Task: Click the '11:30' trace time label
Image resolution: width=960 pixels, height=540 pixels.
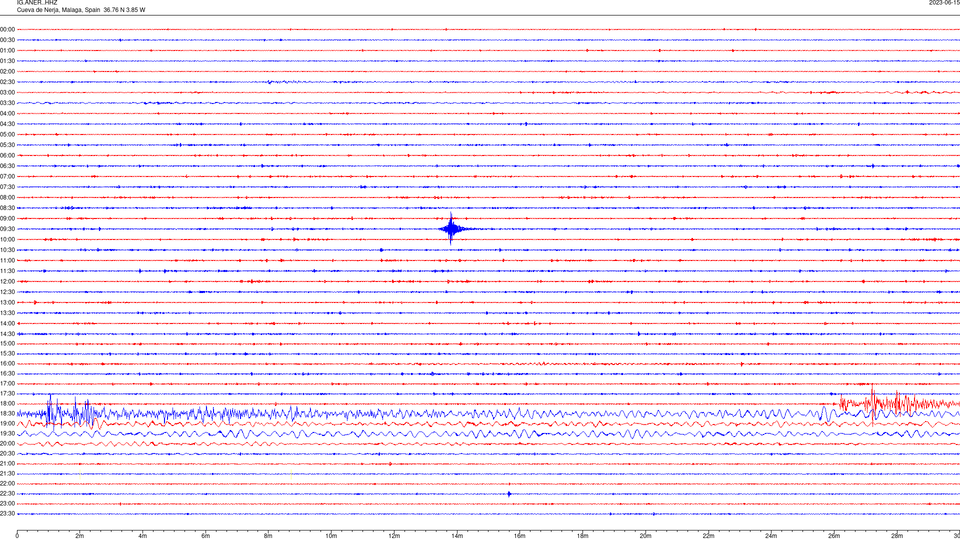Action: [x=7, y=271]
